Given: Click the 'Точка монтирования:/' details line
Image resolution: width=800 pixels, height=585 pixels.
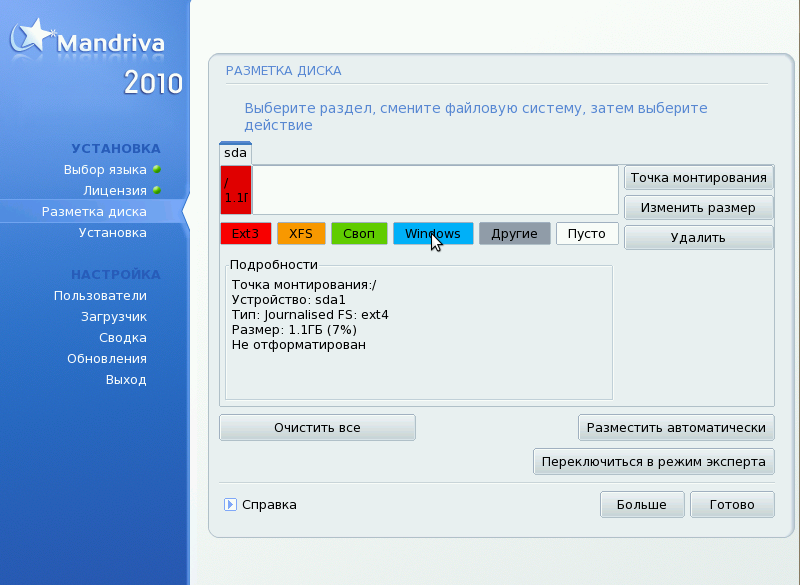Looking at the screenshot, I should pyautogui.click(x=304, y=285).
